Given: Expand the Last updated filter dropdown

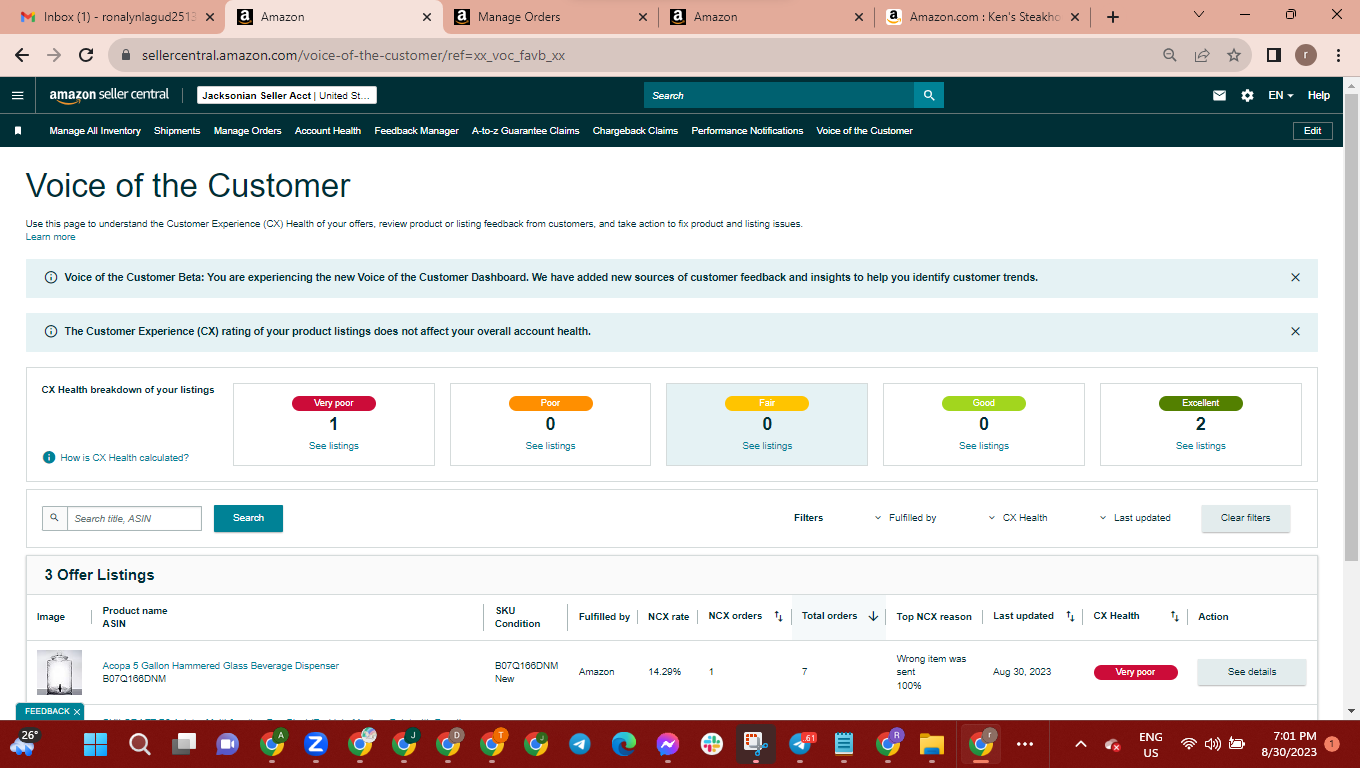Looking at the screenshot, I should [x=1135, y=518].
